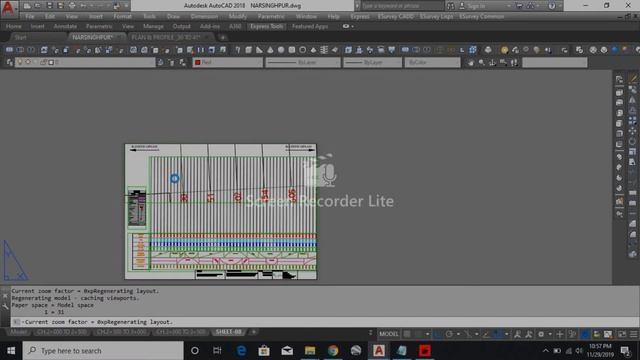Toggle polar tracking in status bar
The width and height of the screenshot is (640, 360).
click(x=449, y=334)
